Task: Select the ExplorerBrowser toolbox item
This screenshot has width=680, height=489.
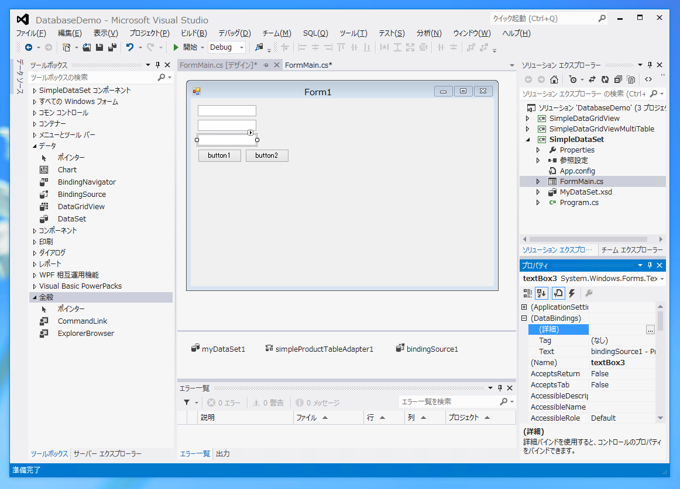Action: [86, 333]
